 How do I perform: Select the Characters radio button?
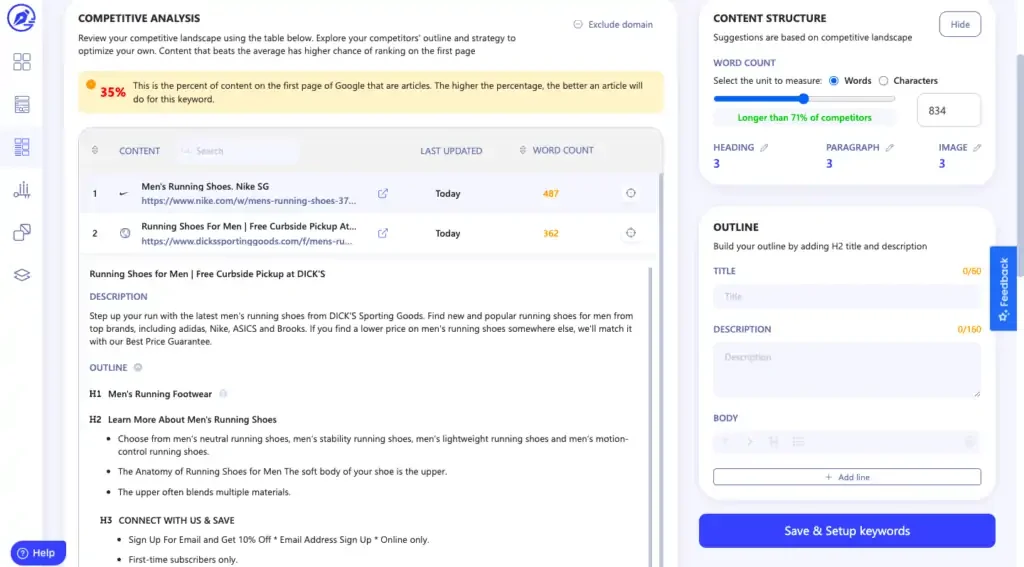click(x=884, y=81)
